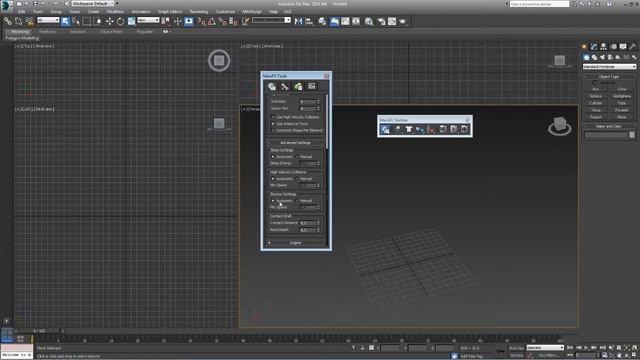Screen dimensions: 640x360
Task: Click ragdoll icon in MassFX Toolbar
Action: point(431,129)
